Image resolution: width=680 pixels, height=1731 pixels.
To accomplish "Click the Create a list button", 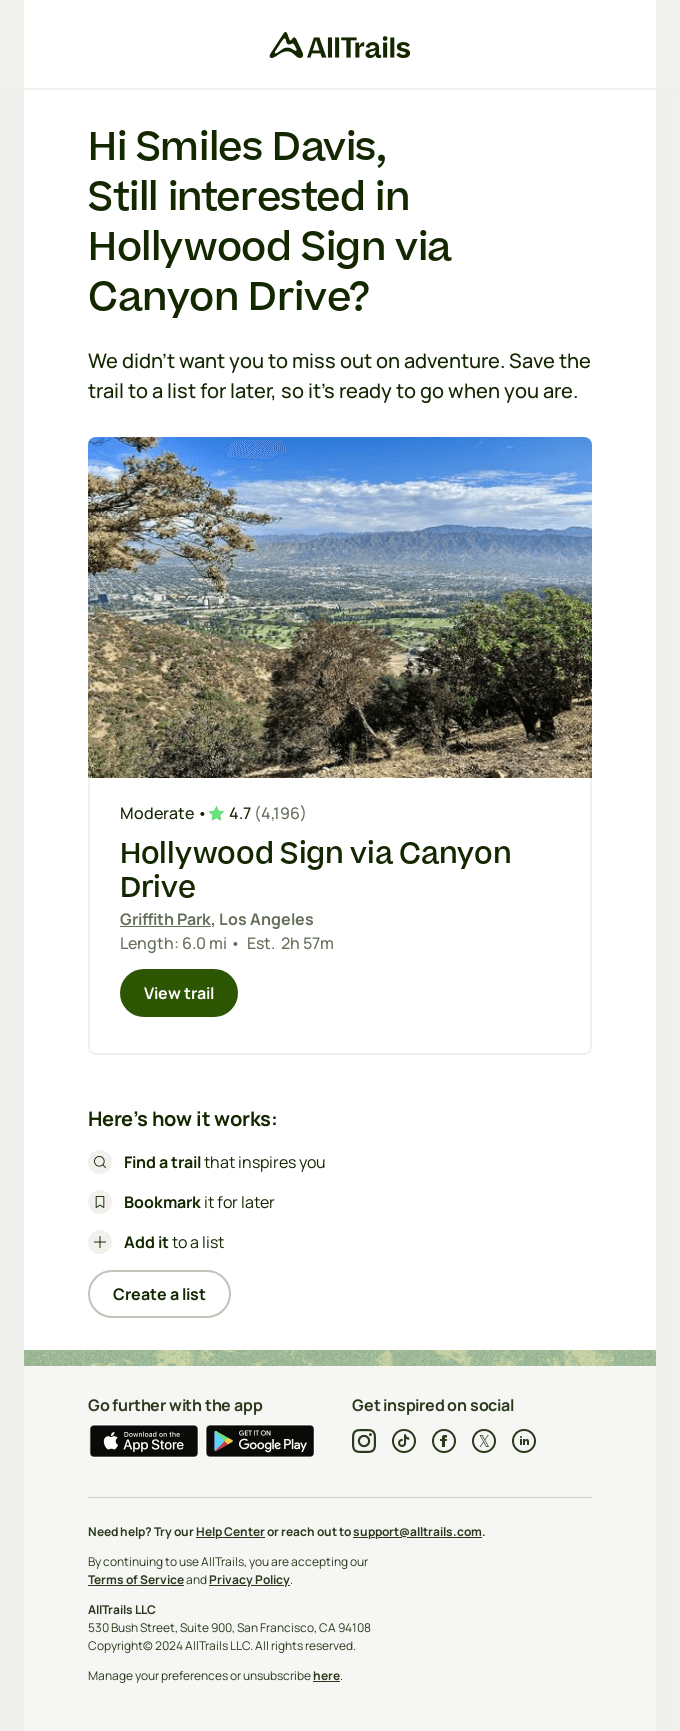I will pyautogui.click(x=159, y=1294).
